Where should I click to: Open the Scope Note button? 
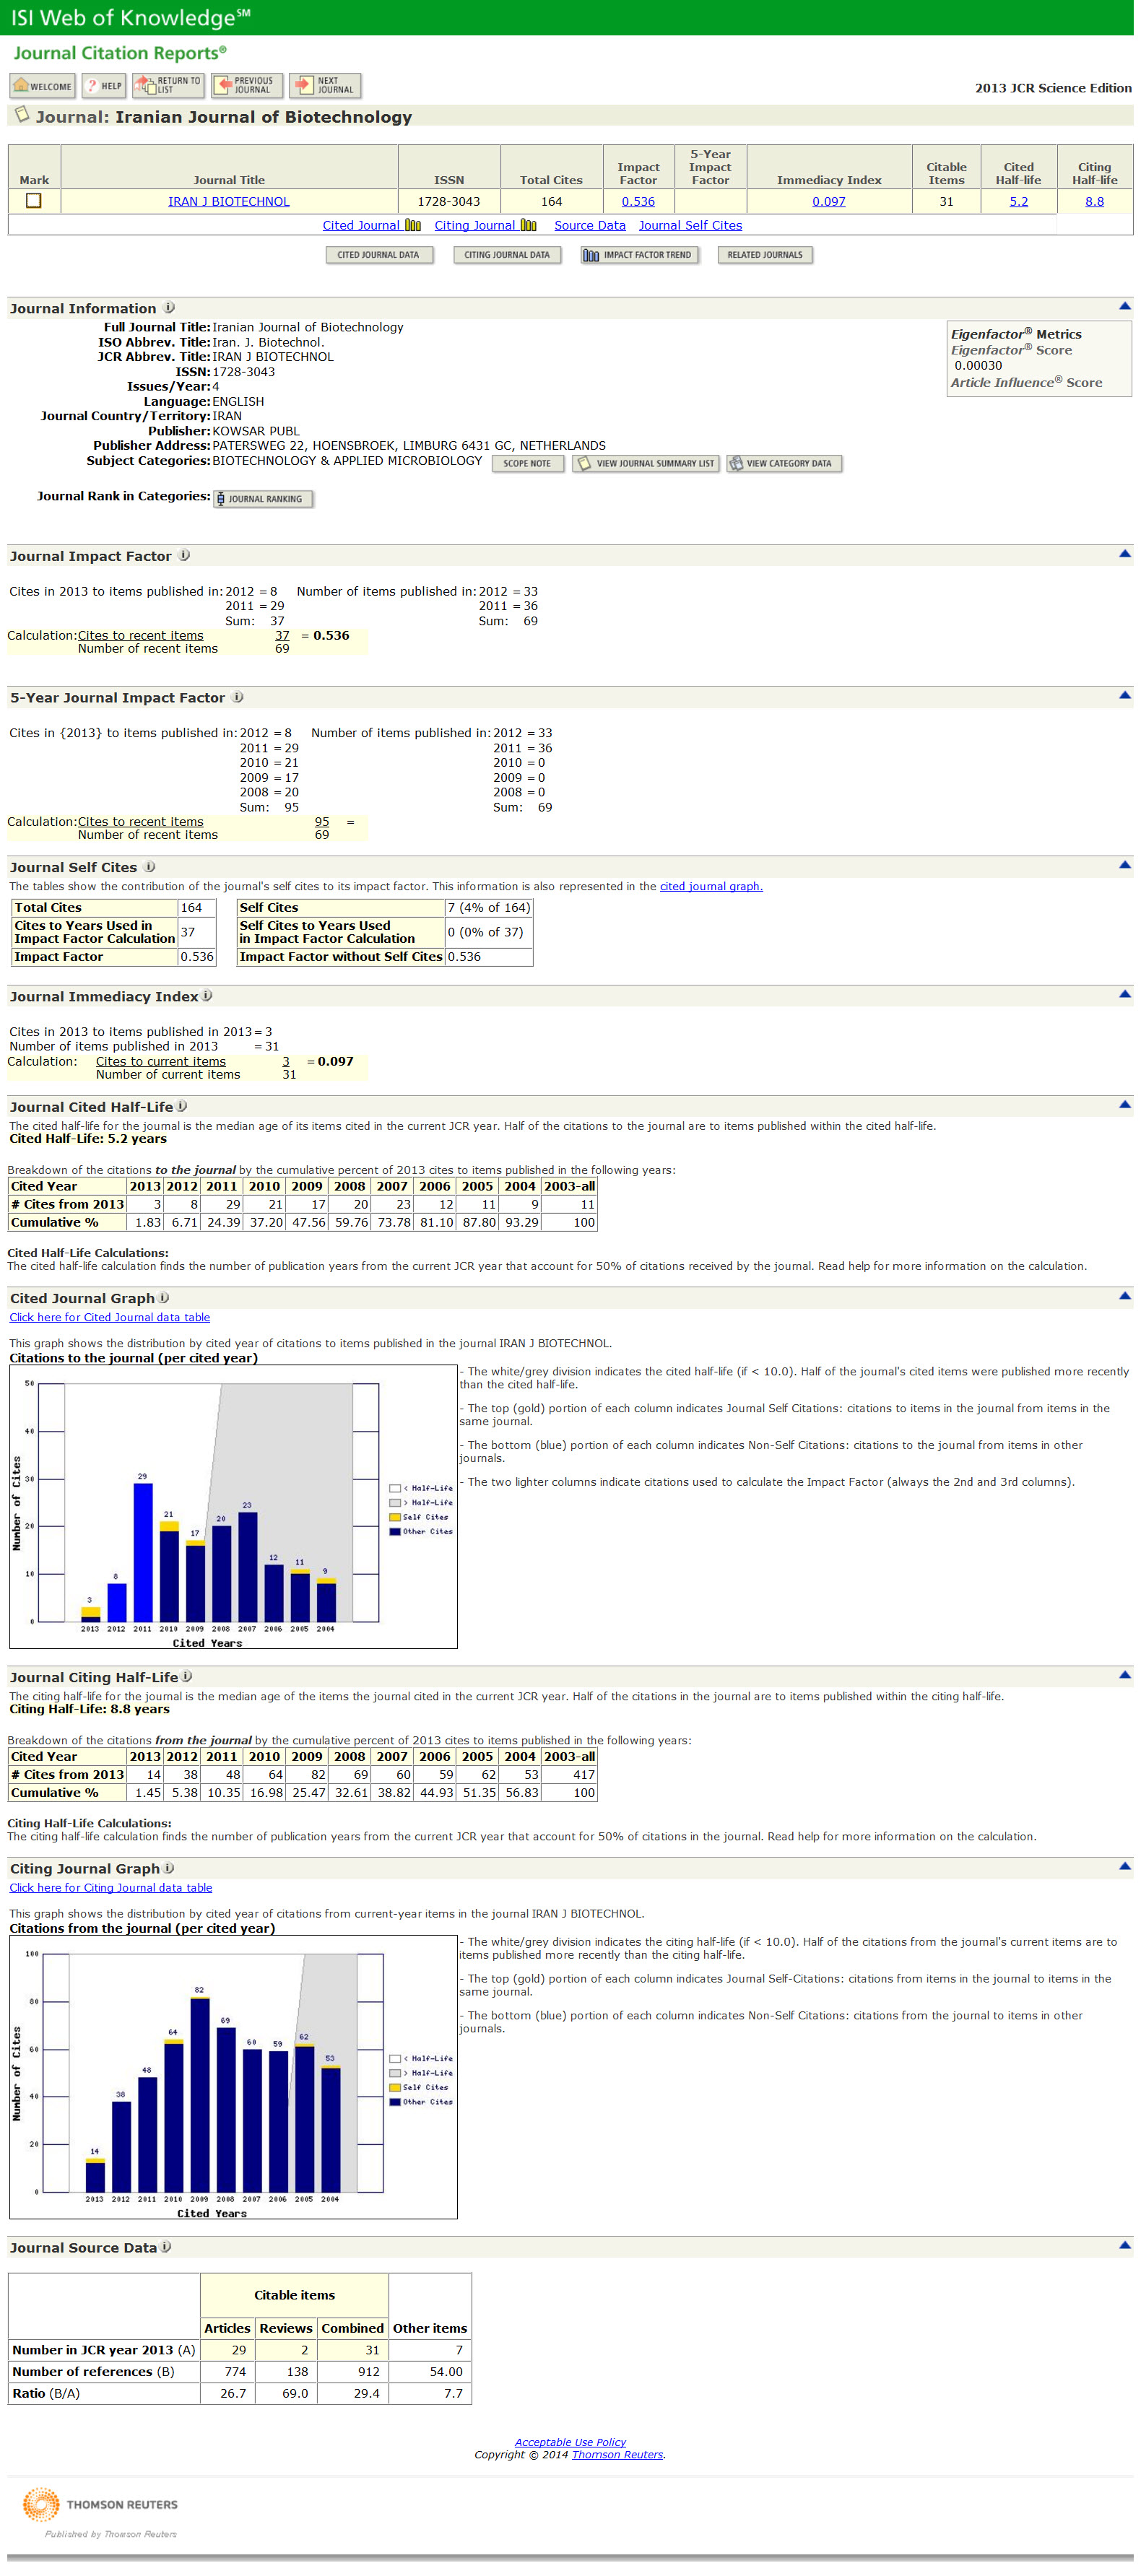[x=528, y=464]
